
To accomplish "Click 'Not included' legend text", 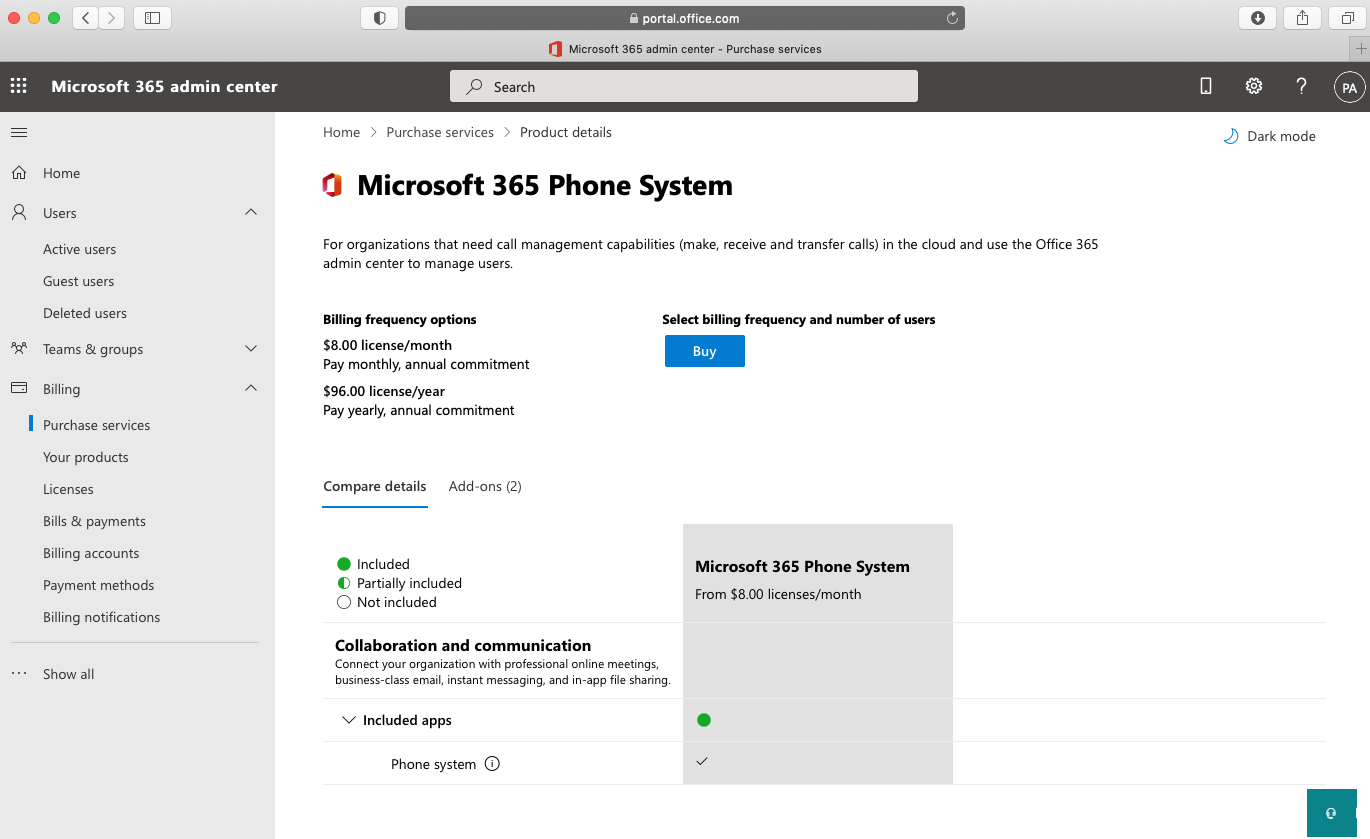I will [396, 602].
